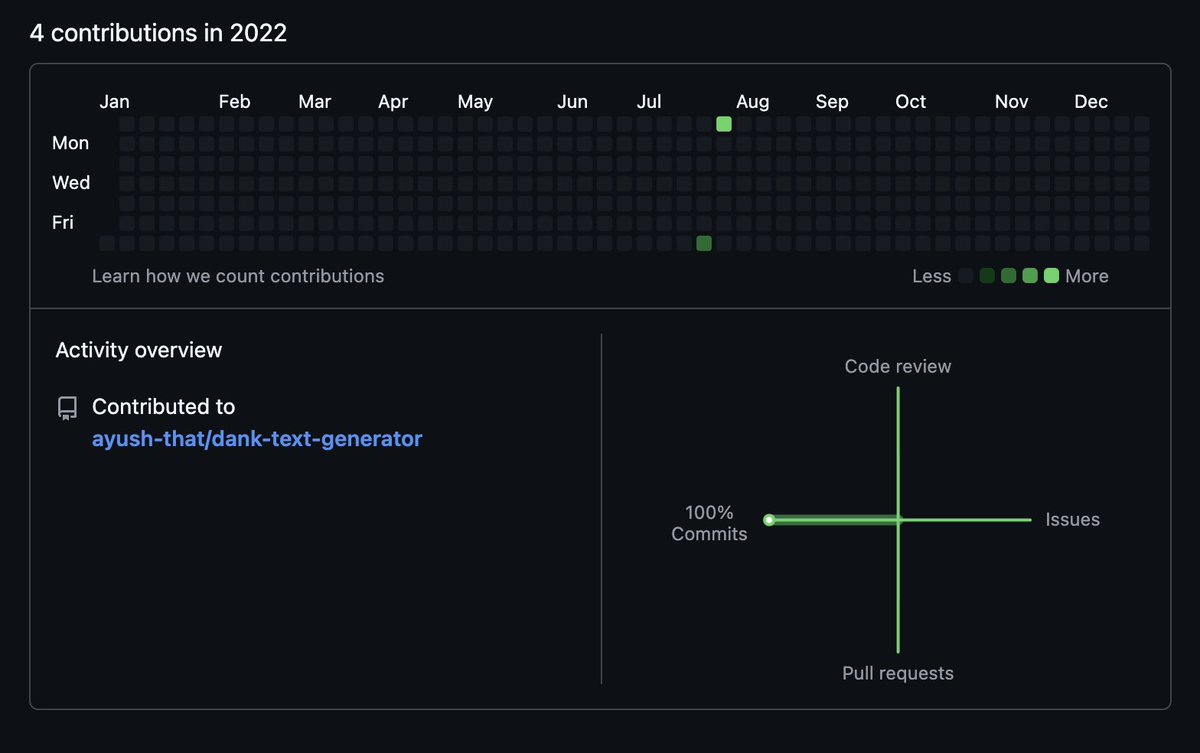
Task: Click the 'Activity overview' heading
Action: (139, 350)
